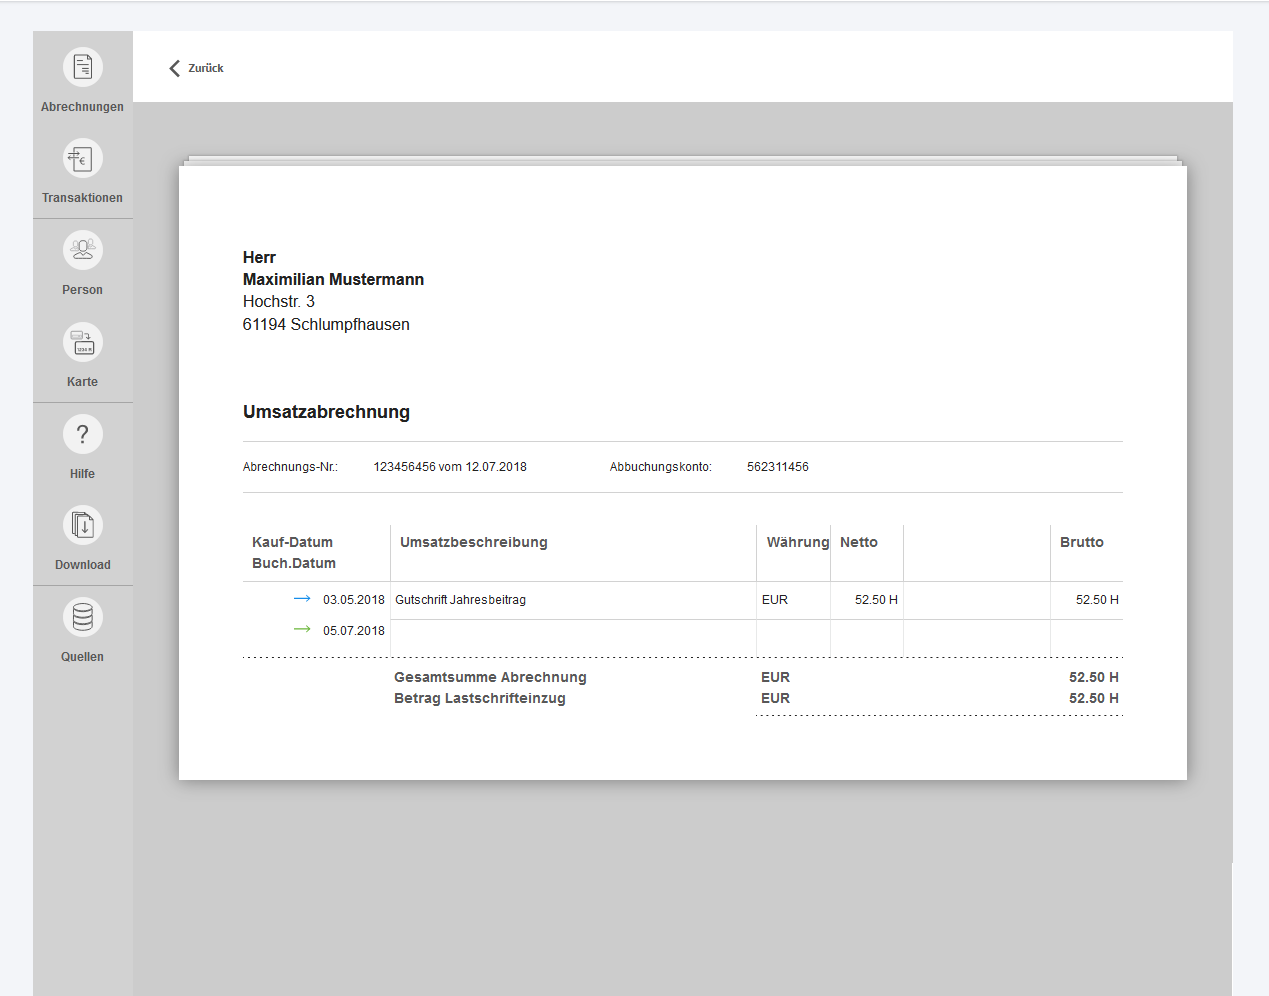Go back using the Zurück link
This screenshot has height=996, width=1269.
pyautogui.click(x=206, y=68)
